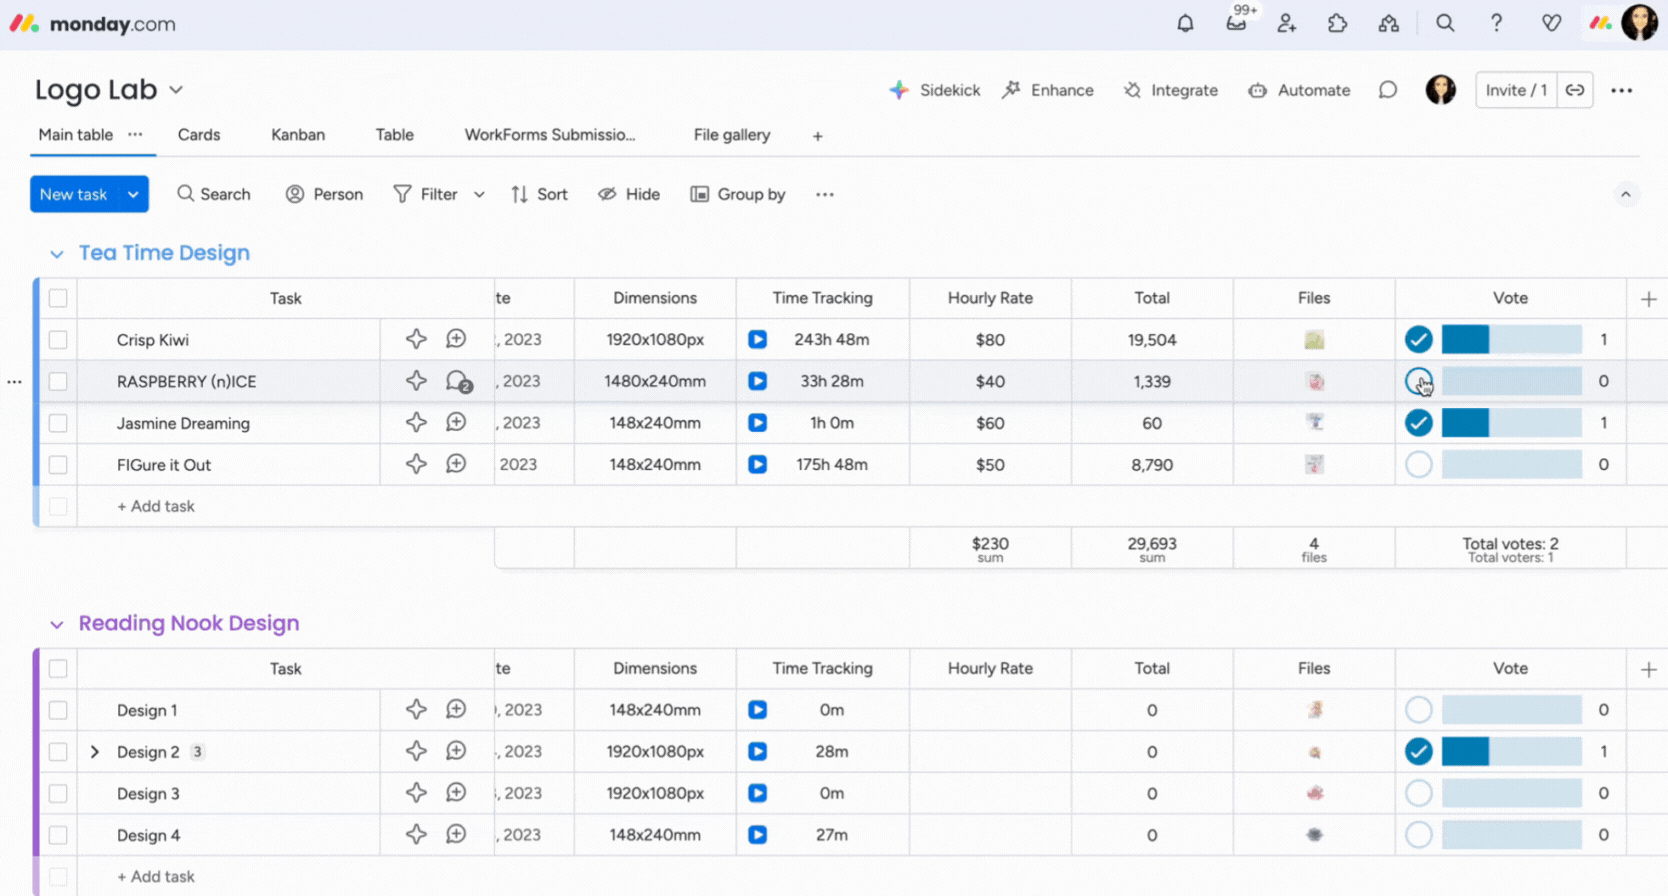The image size is (1668, 896).
Task: Open updates conversation for RASPBERRY (n)ICE
Action: (x=458, y=382)
